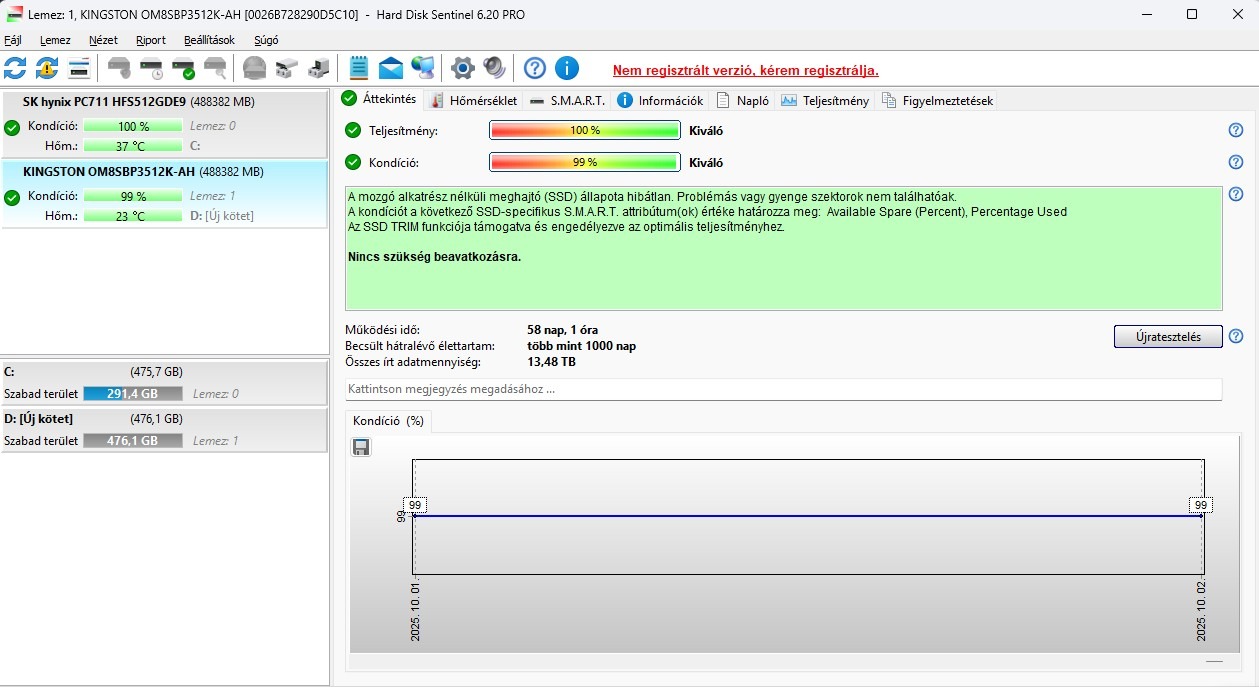Click the blue envelope e-mail toolbar icon

[391, 68]
